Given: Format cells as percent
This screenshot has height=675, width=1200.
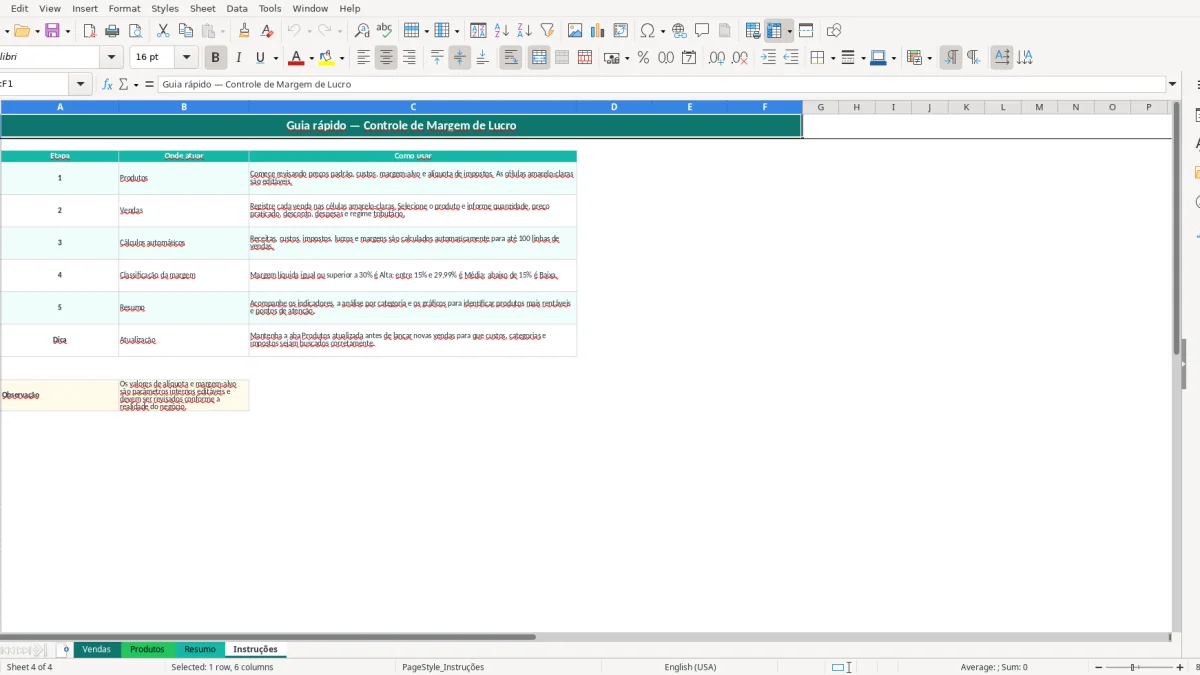Looking at the screenshot, I should tap(643, 58).
